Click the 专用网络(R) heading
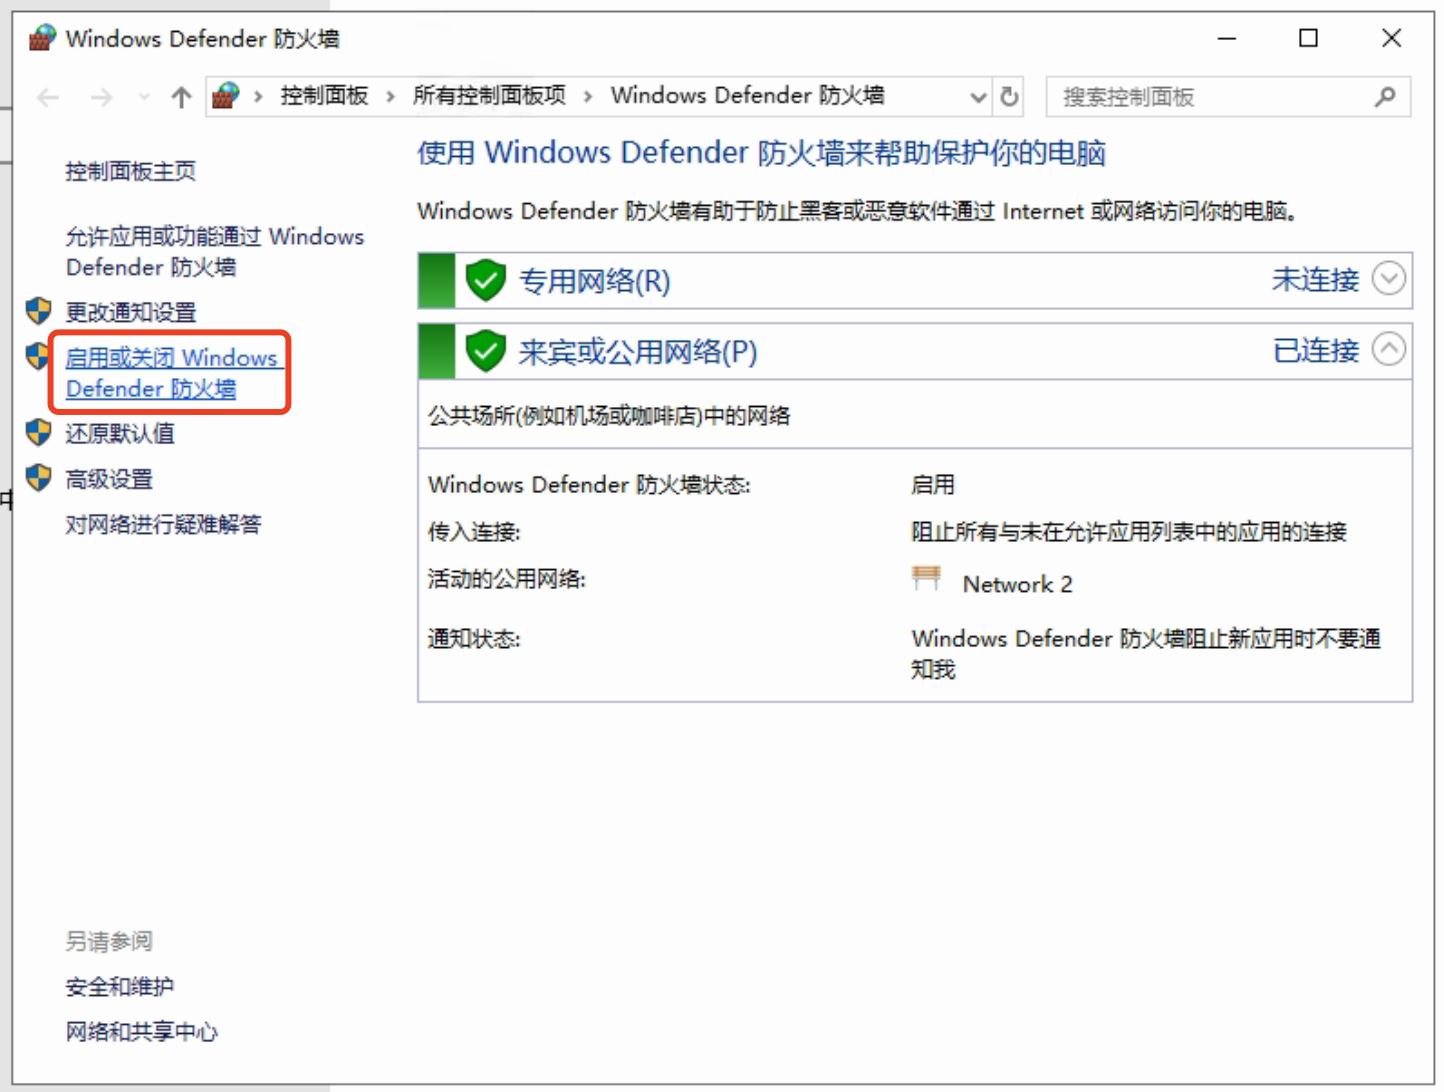This screenshot has height=1092, width=1444. click(595, 281)
